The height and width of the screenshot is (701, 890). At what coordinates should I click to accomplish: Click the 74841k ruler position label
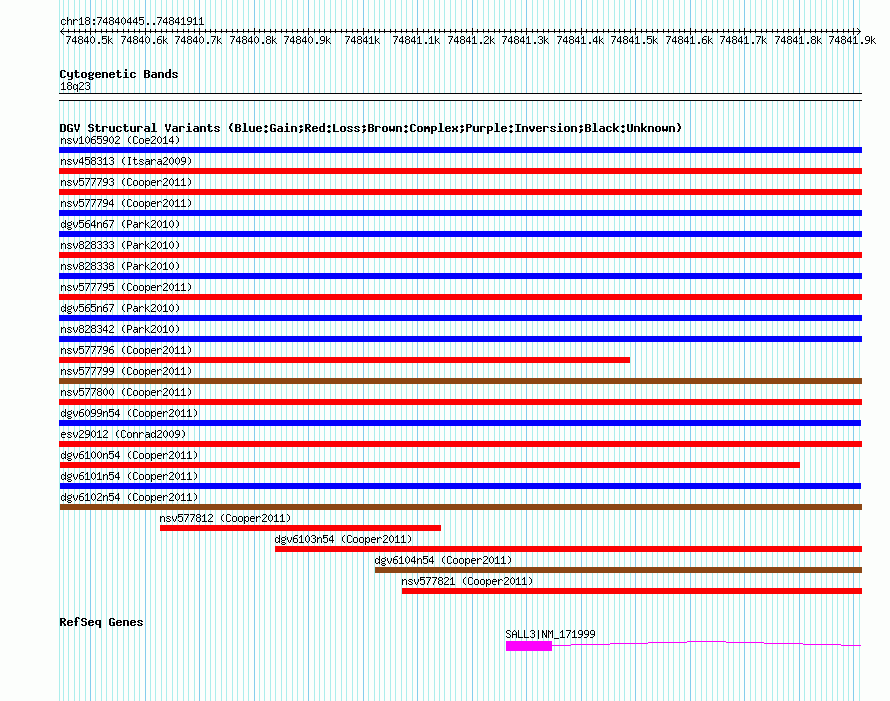[362, 40]
